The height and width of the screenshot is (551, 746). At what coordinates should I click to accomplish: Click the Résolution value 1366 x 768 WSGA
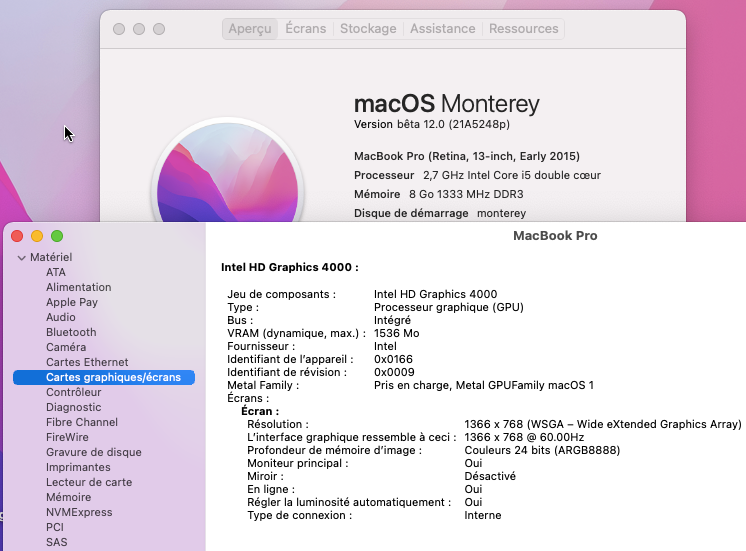[603, 424]
